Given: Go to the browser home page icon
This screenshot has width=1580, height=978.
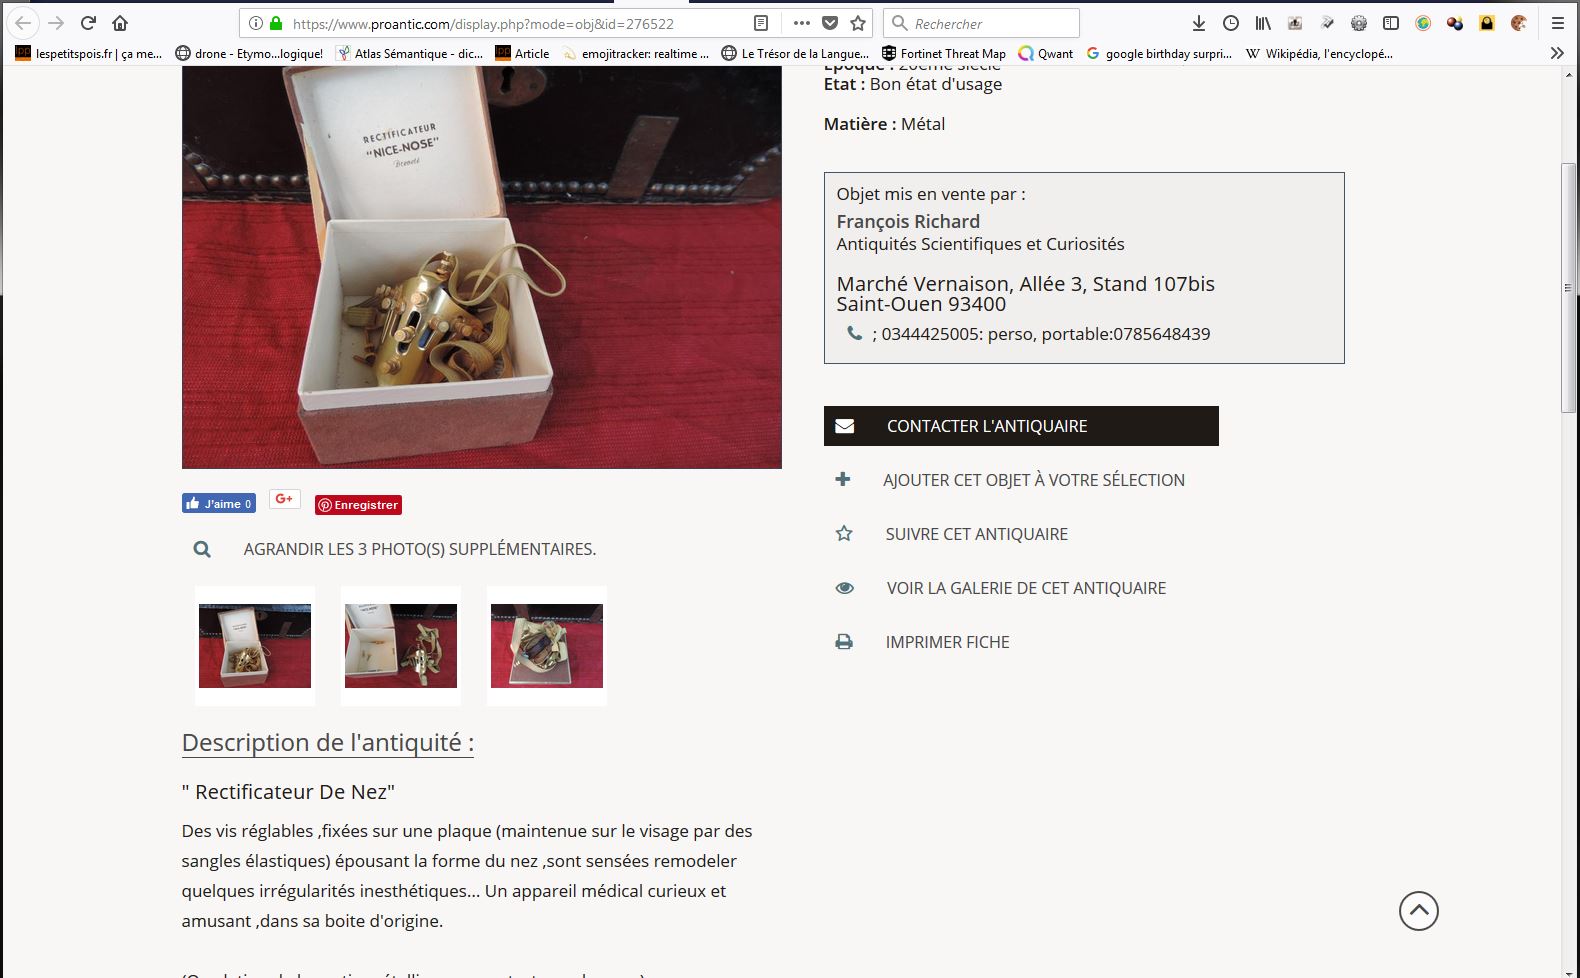Looking at the screenshot, I should click(120, 23).
